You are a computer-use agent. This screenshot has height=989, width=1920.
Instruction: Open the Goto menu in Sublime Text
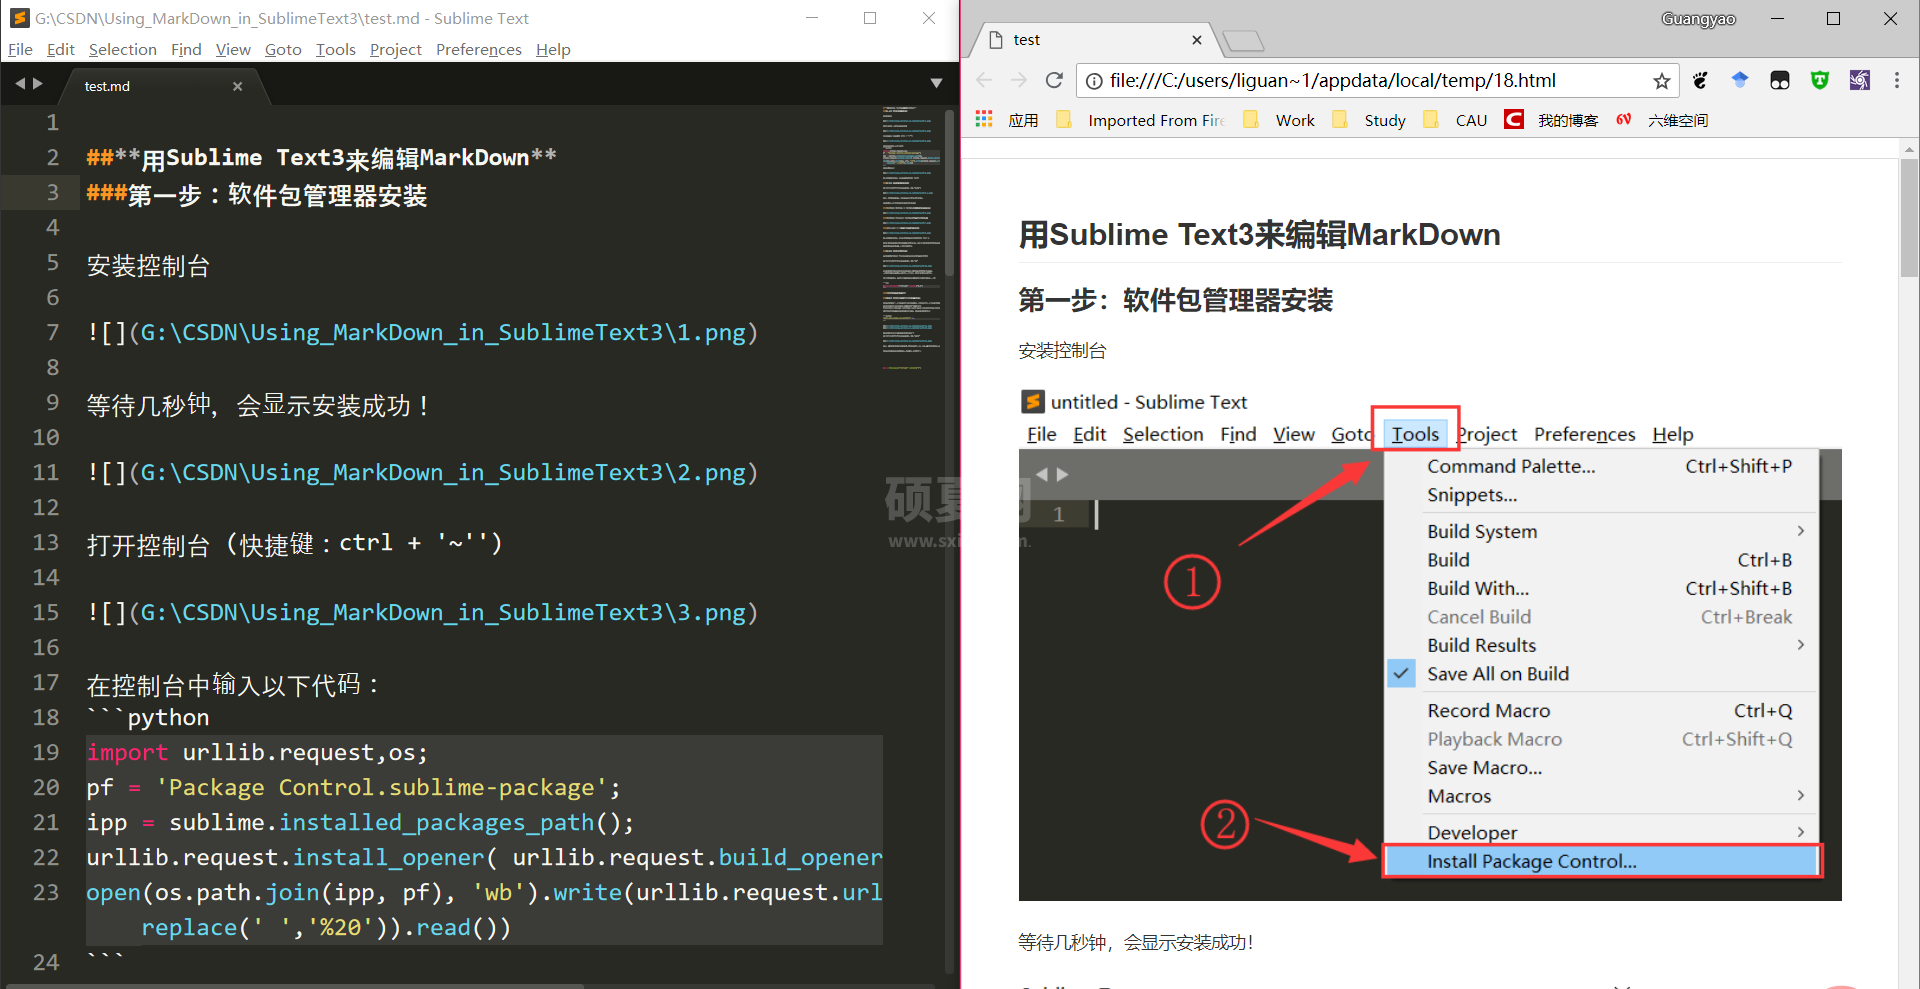pyautogui.click(x=283, y=49)
